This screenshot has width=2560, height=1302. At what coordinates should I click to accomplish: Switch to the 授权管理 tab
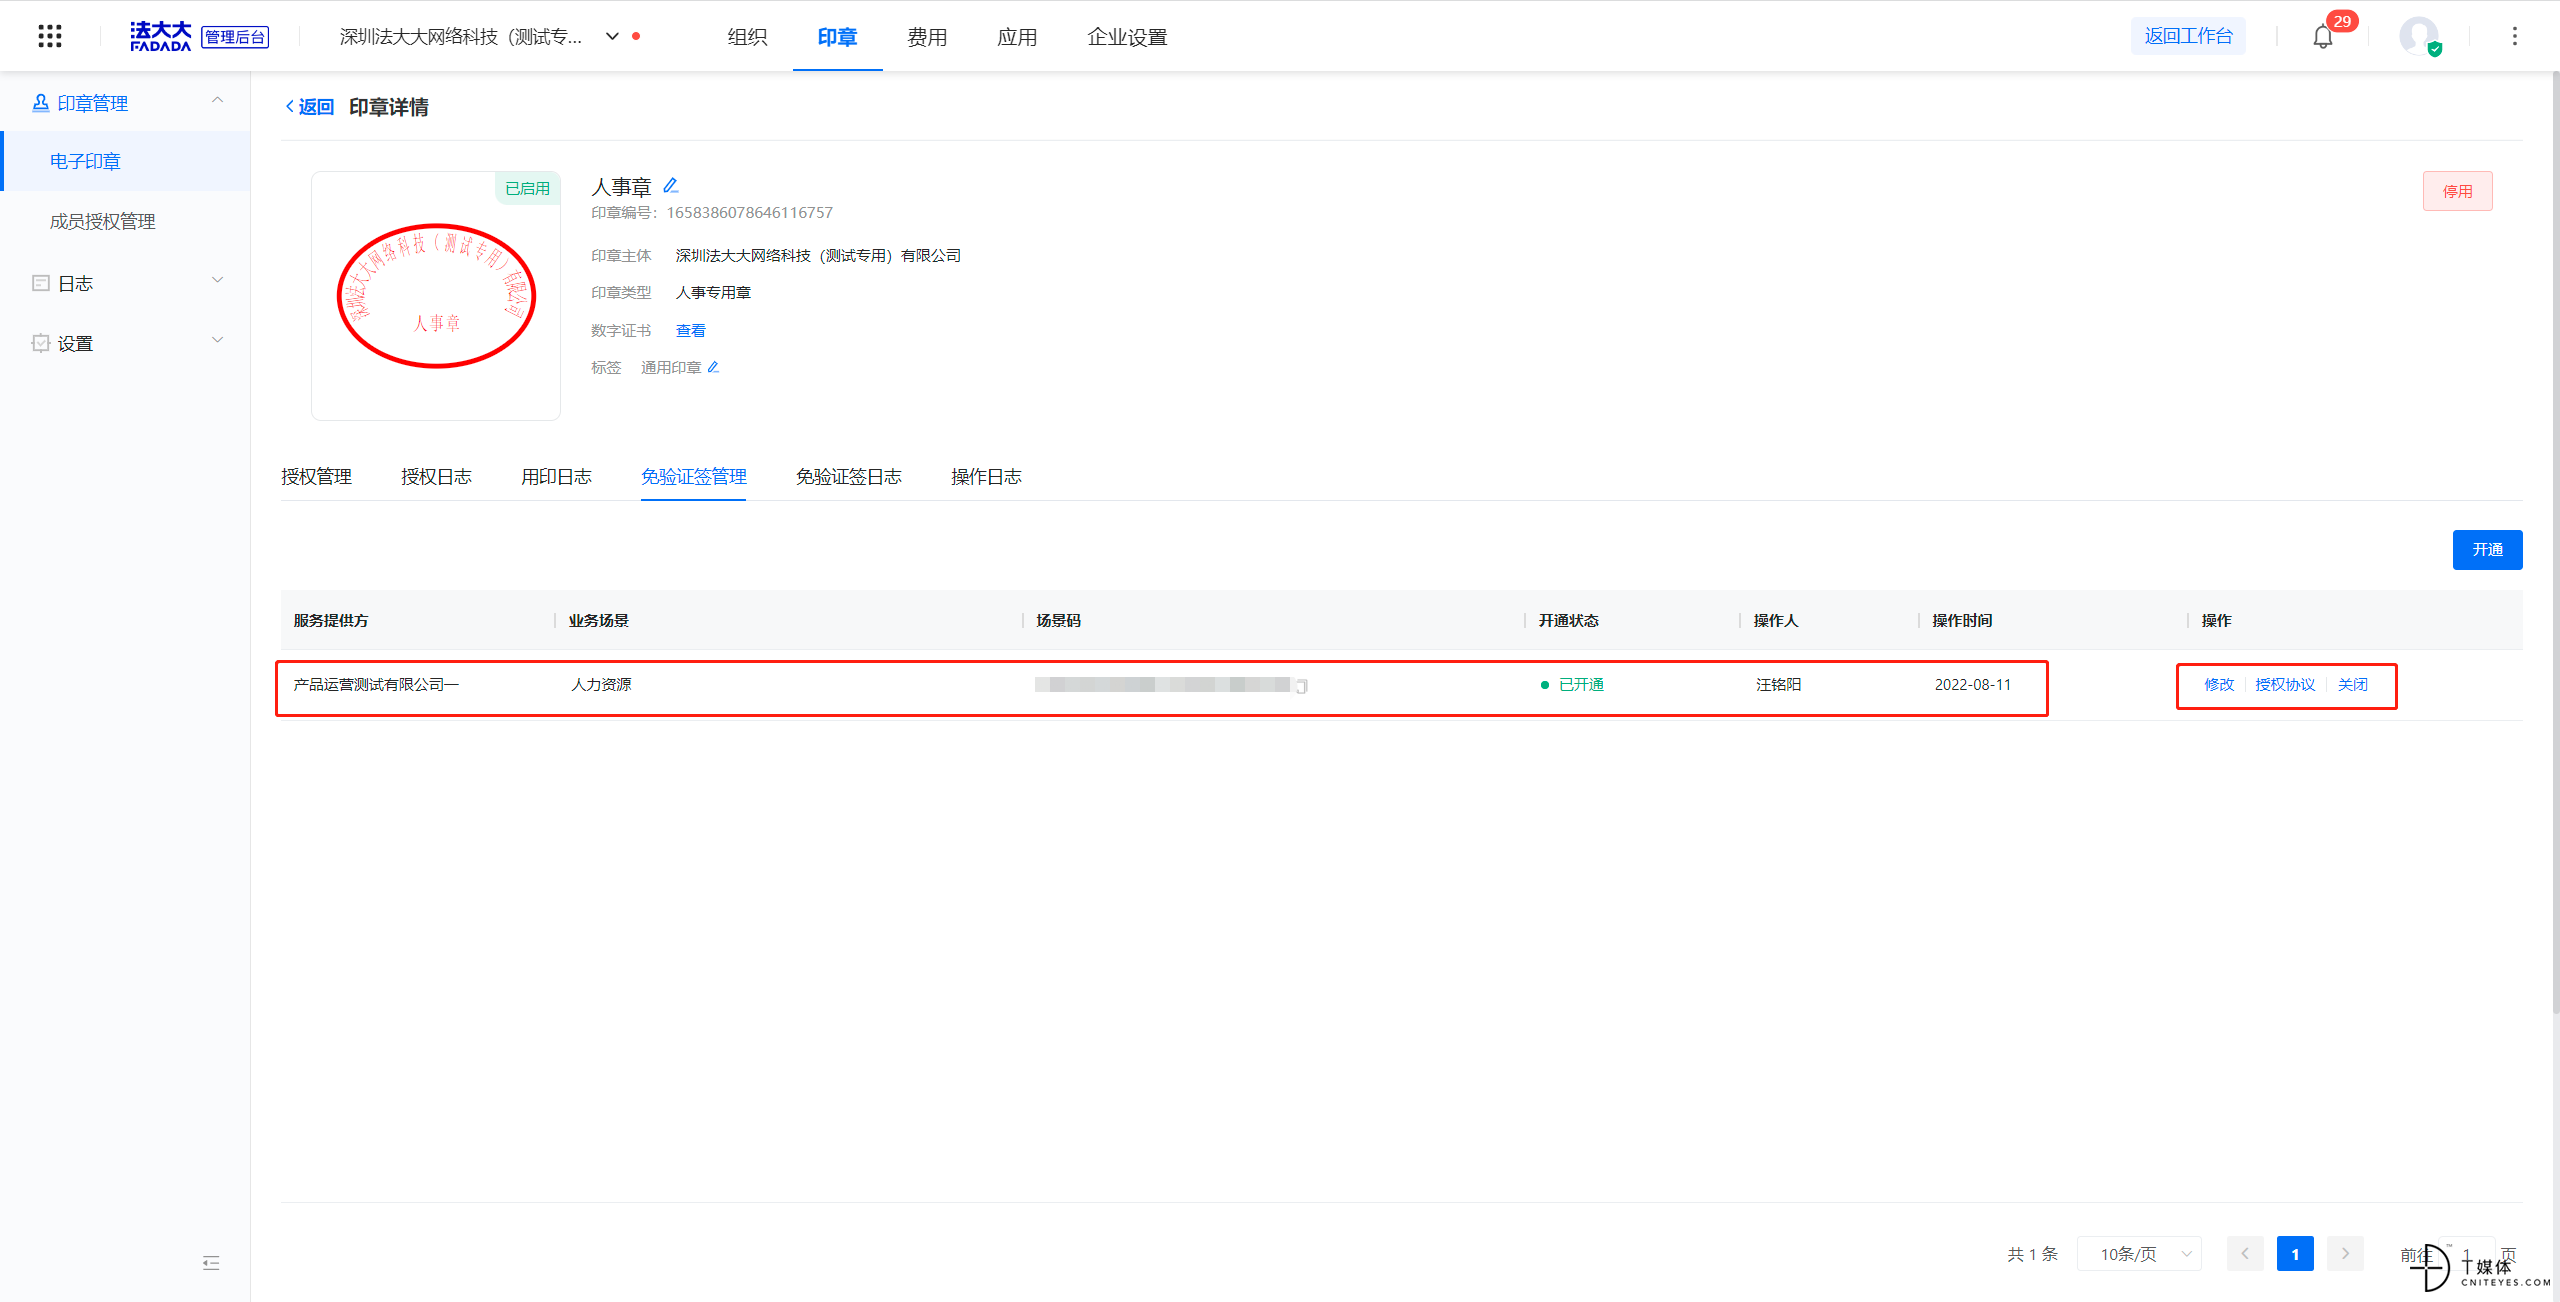[316, 477]
